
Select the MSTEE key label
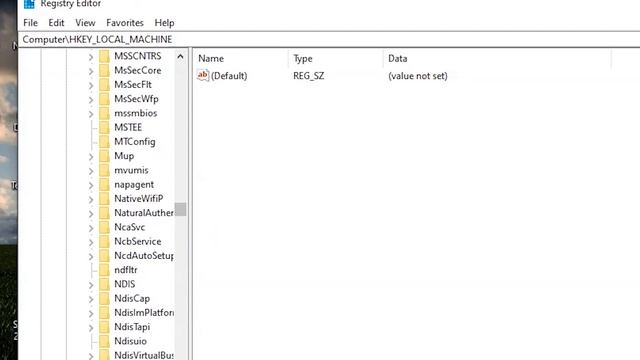pos(128,127)
